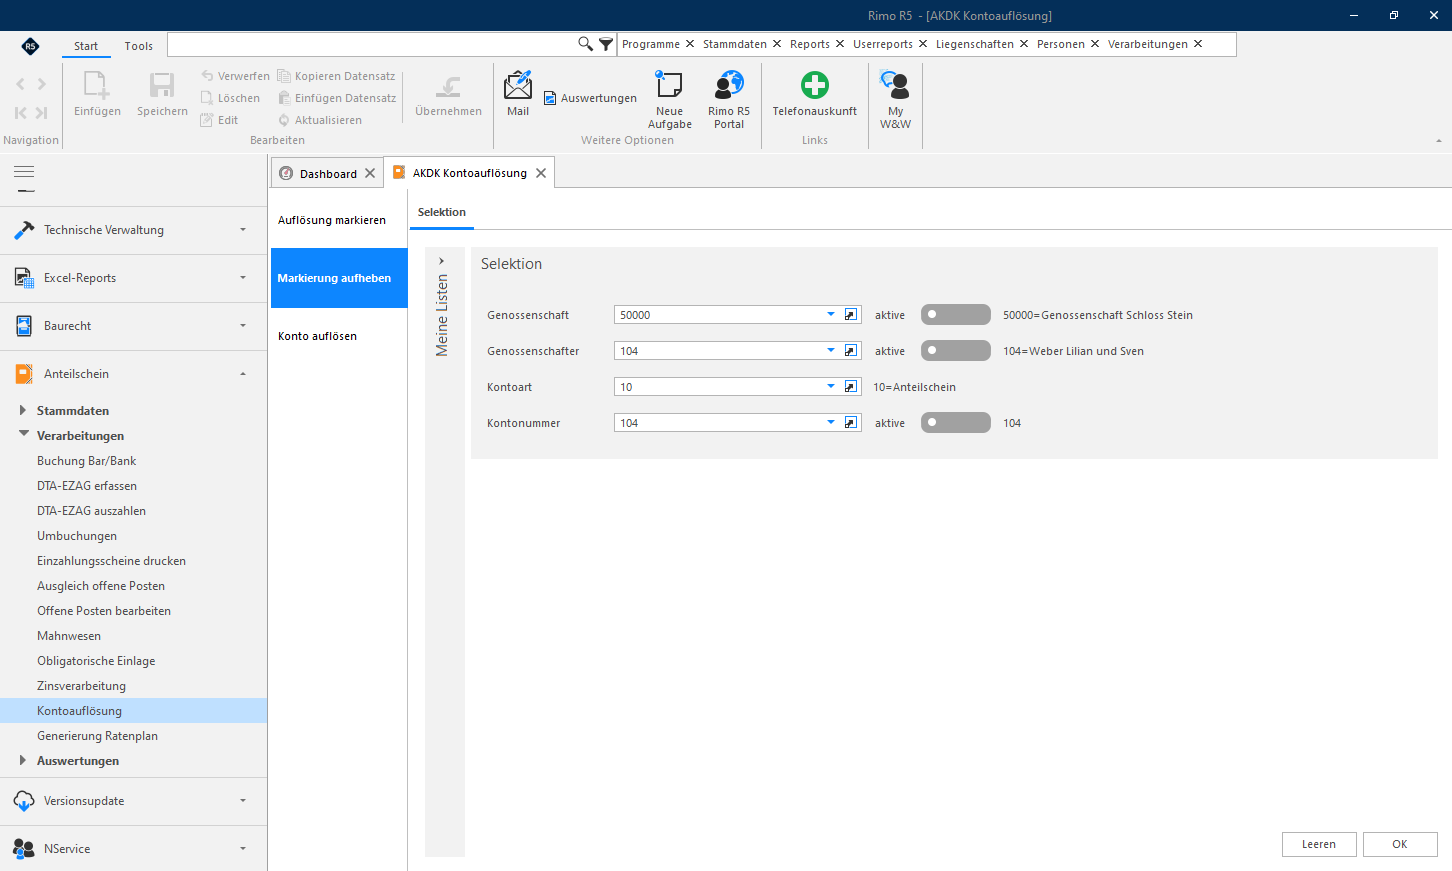Select Konto auflösen step
This screenshot has width=1452, height=871.
[338, 336]
